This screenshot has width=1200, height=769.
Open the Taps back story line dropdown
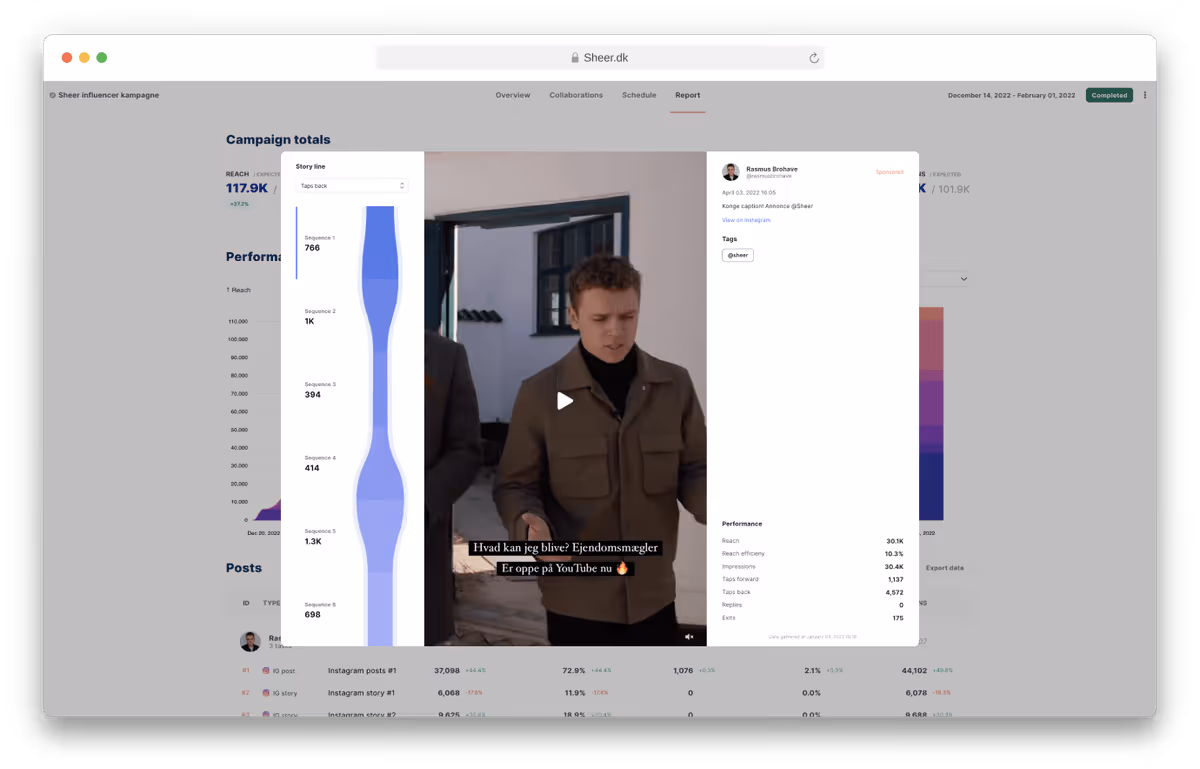click(352, 186)
